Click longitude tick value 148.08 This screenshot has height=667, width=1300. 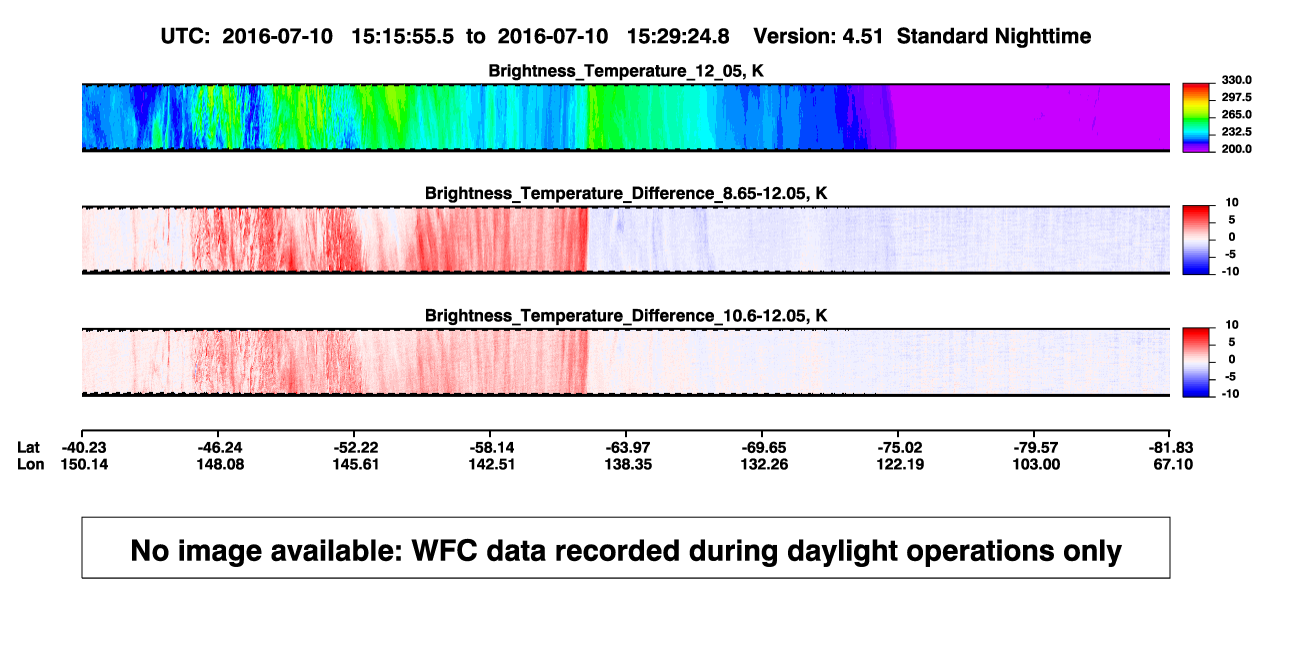(x=219, y=464)
